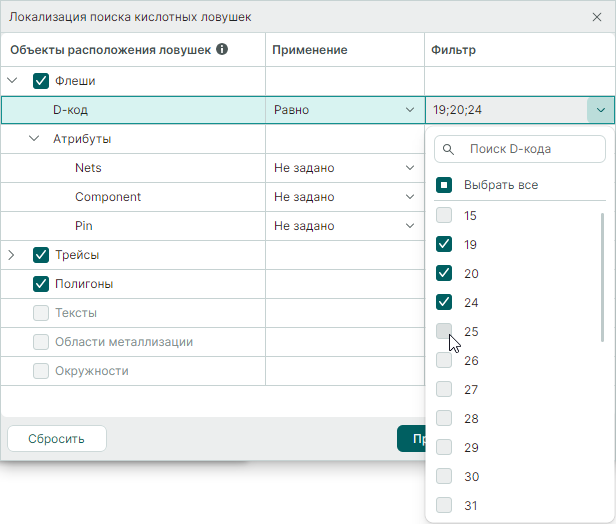616x524 pixels.
Task: Close the D-код filter dropdown arrow
Action: click(x=600, y=110)
